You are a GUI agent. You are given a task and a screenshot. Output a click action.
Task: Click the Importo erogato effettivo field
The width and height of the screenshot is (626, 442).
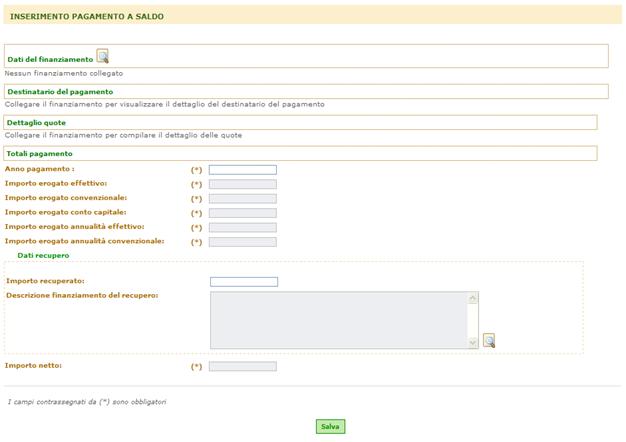[x=243, y=184]
